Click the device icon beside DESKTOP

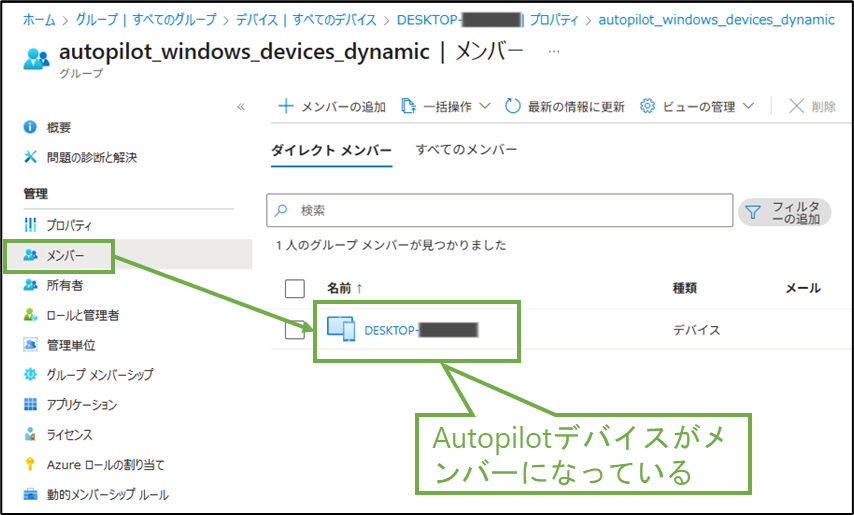[341, 329]
